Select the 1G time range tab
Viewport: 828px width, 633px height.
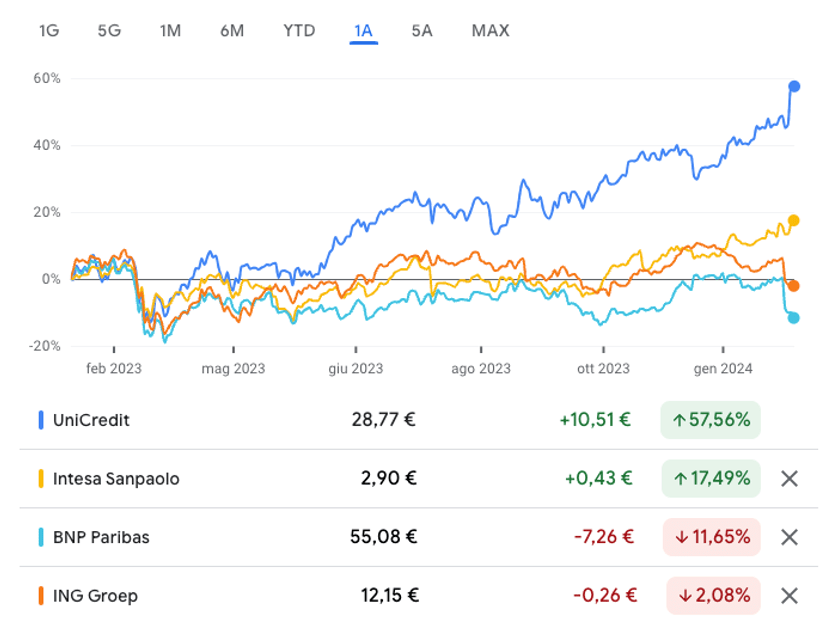(x=49, y=31)
